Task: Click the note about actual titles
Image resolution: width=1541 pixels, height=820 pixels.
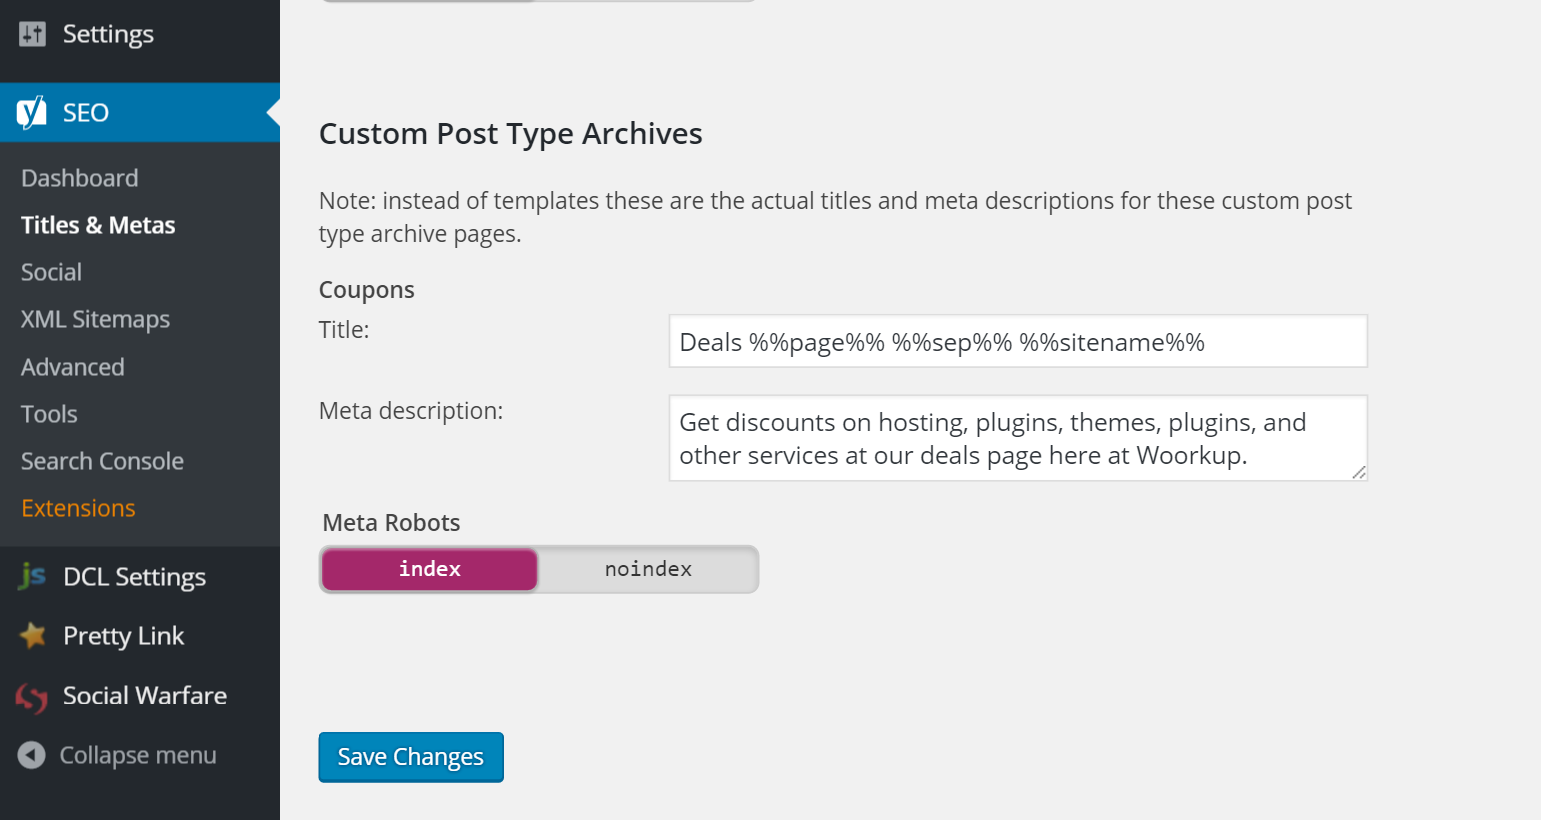Action: [x=835, y=217]
